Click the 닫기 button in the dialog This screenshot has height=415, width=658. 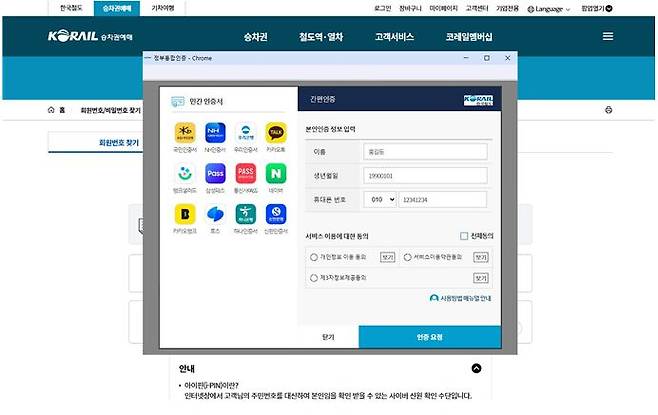coord(328,337)
